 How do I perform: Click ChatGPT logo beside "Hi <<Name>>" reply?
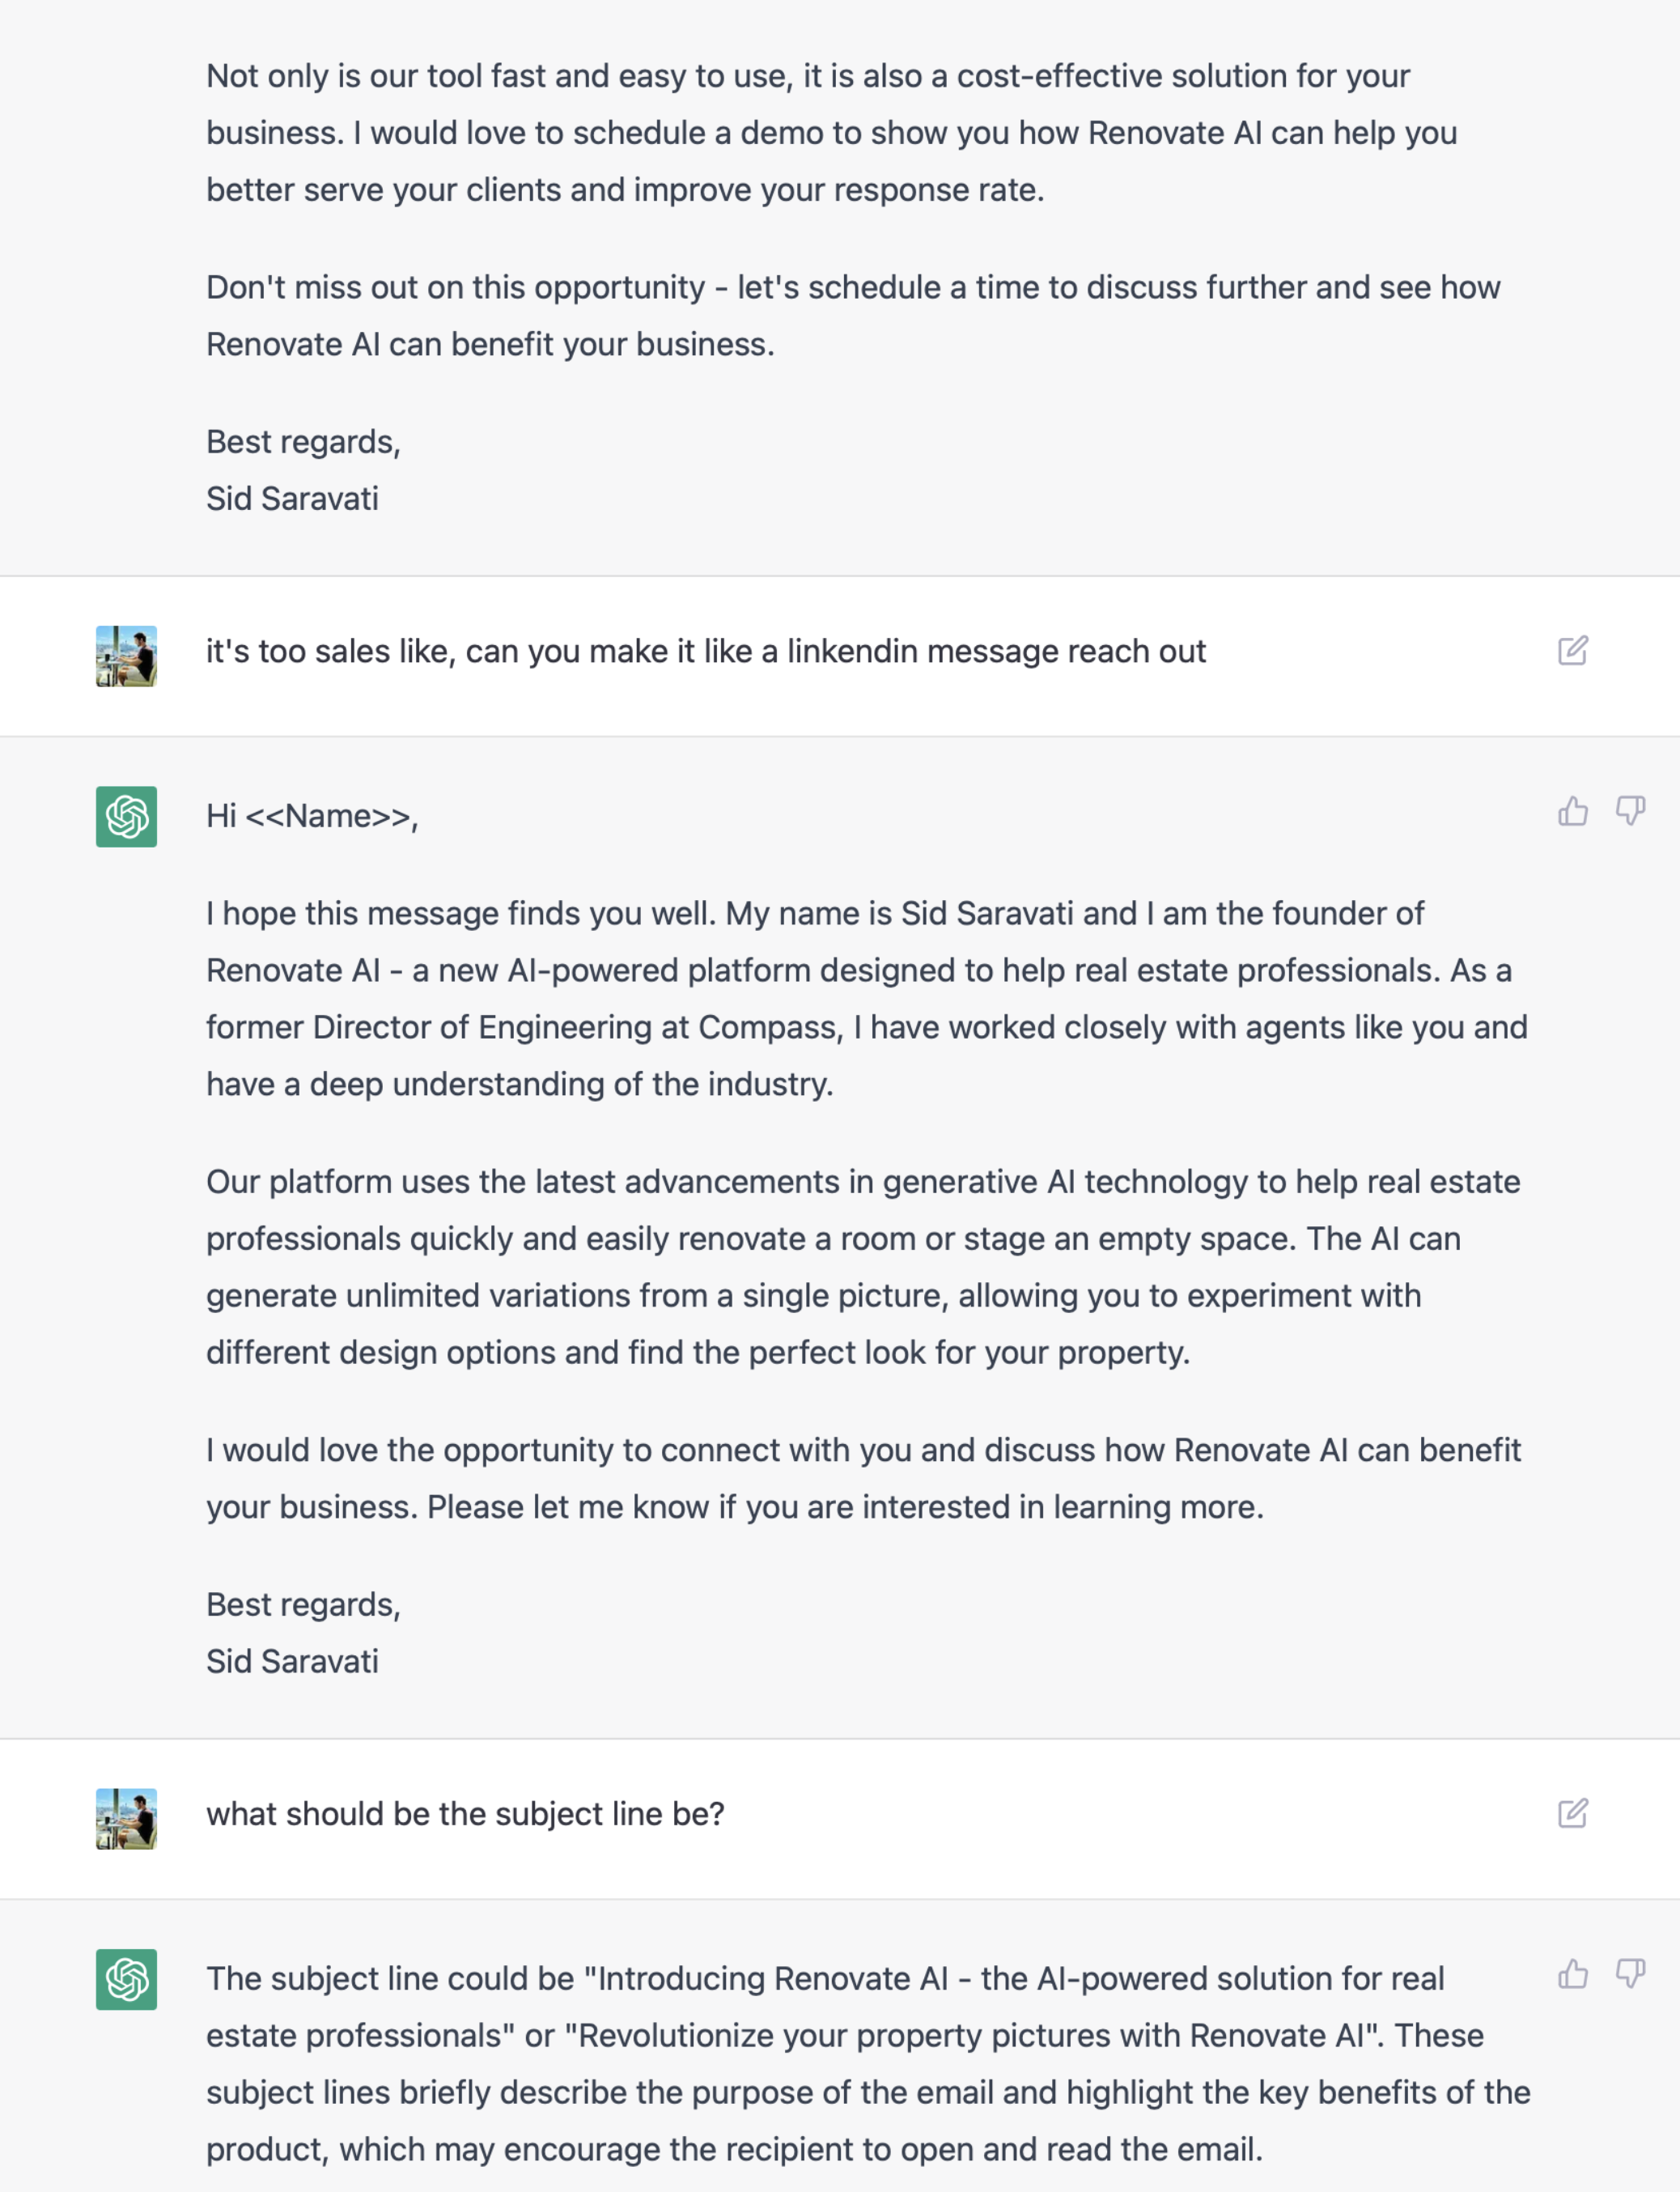(126, 817)
